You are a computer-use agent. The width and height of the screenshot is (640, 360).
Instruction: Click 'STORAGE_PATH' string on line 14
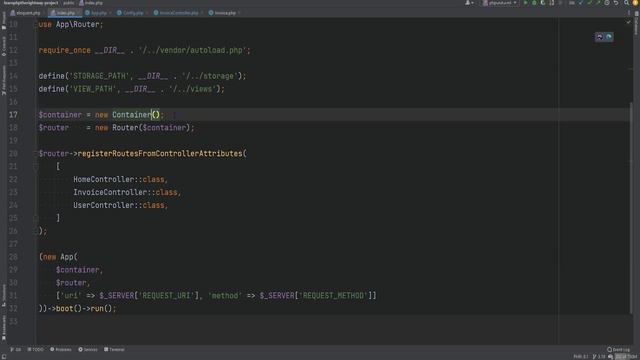coord(99,76)
